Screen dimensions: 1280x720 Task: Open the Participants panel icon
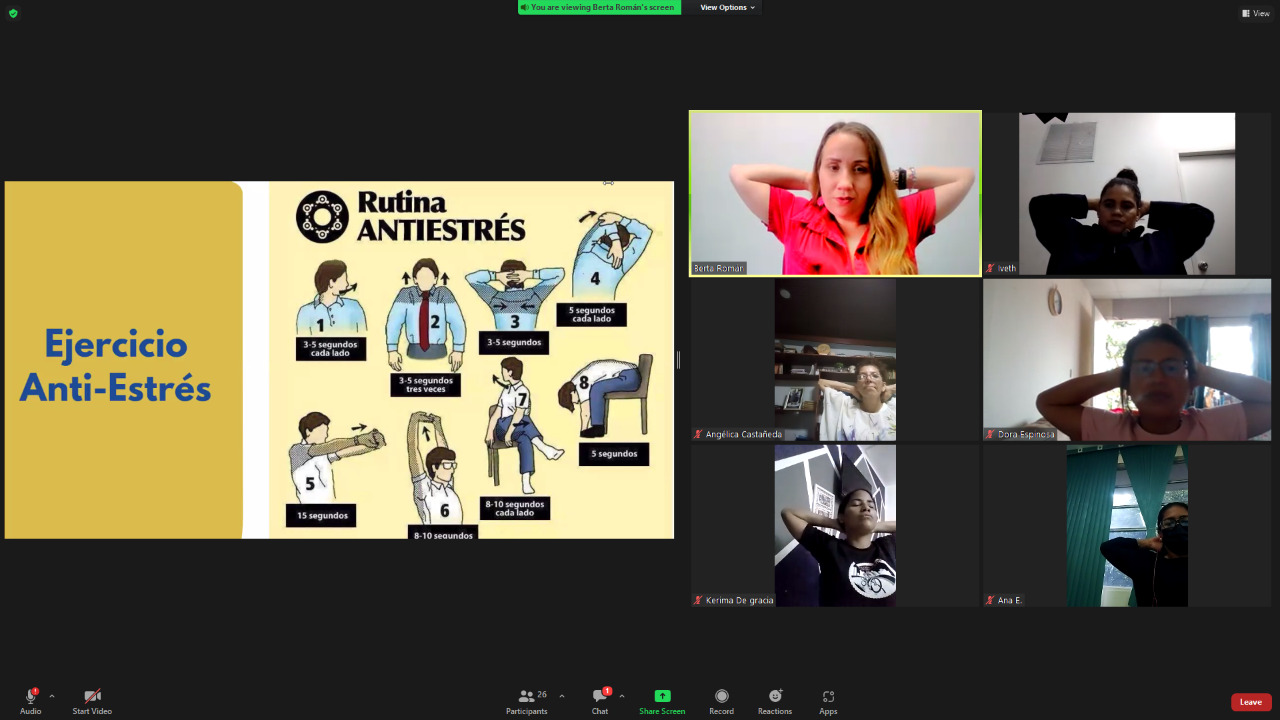[x=526, y=696]
